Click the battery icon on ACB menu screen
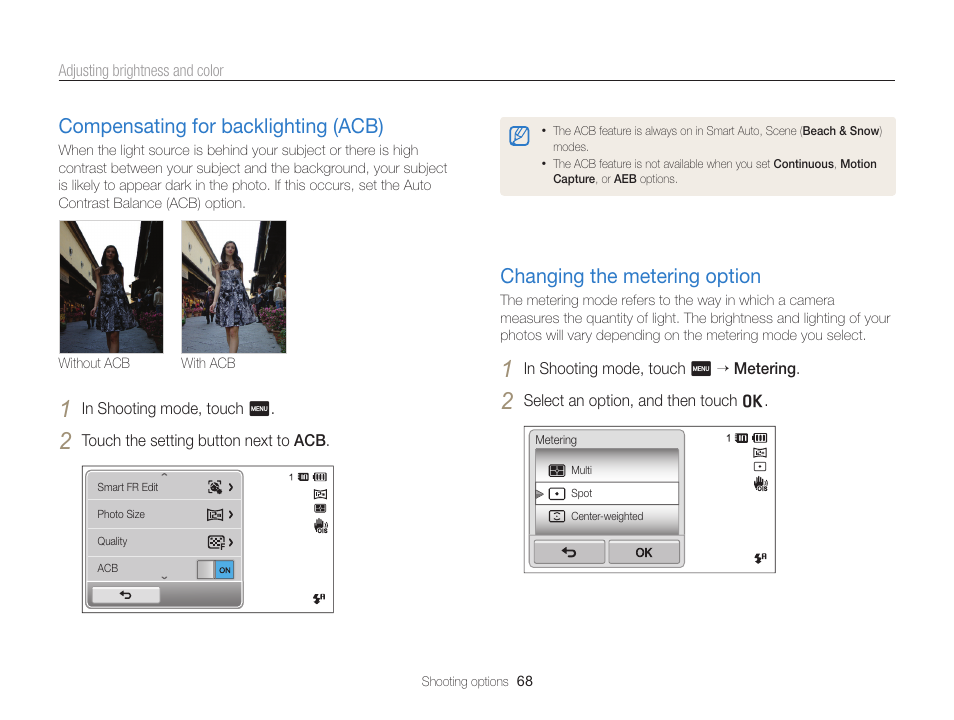Image resolution: width=954 pixels, height=720 pixels. [320, 477]
